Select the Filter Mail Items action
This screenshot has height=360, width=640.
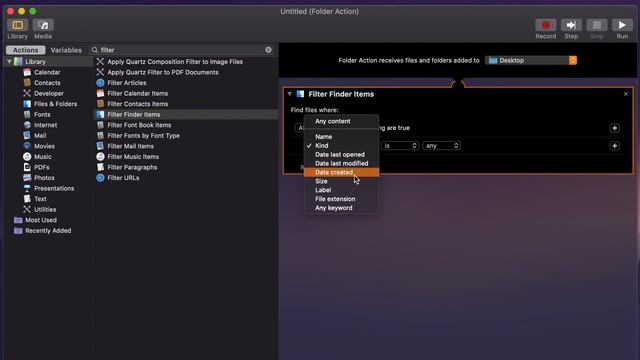[130, 146]
